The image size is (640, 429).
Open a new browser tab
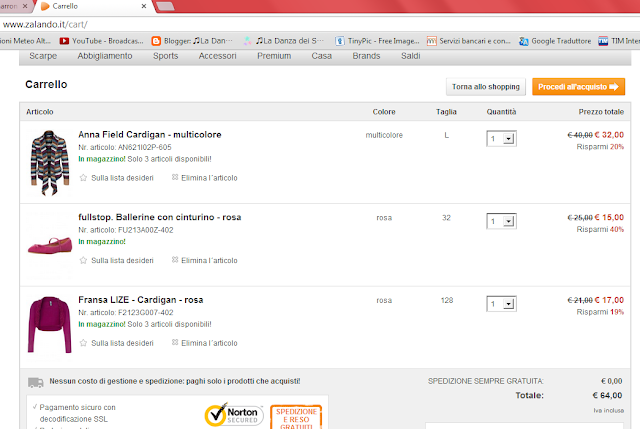(x=165, y=6)
